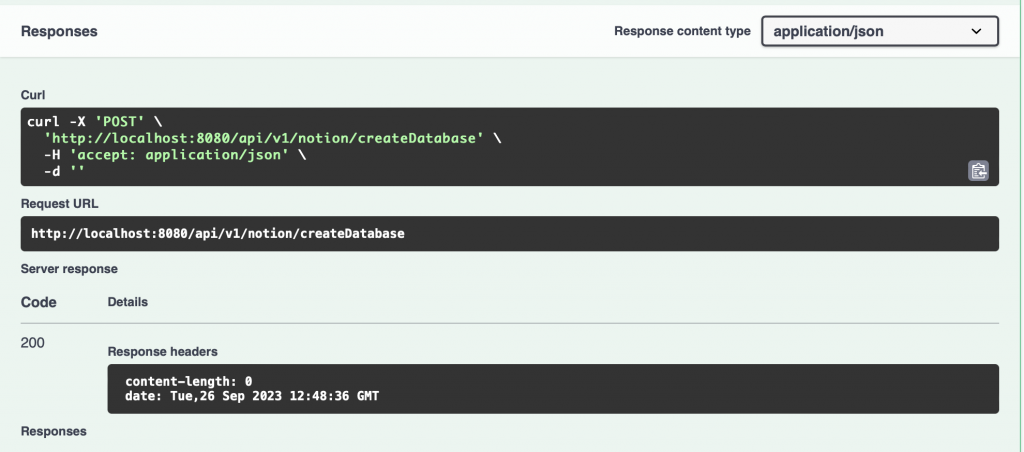Click the chevron arrow beside application/json
Image resolution: width=1024 pixels, height=452 pixels.
pos(977,32)
